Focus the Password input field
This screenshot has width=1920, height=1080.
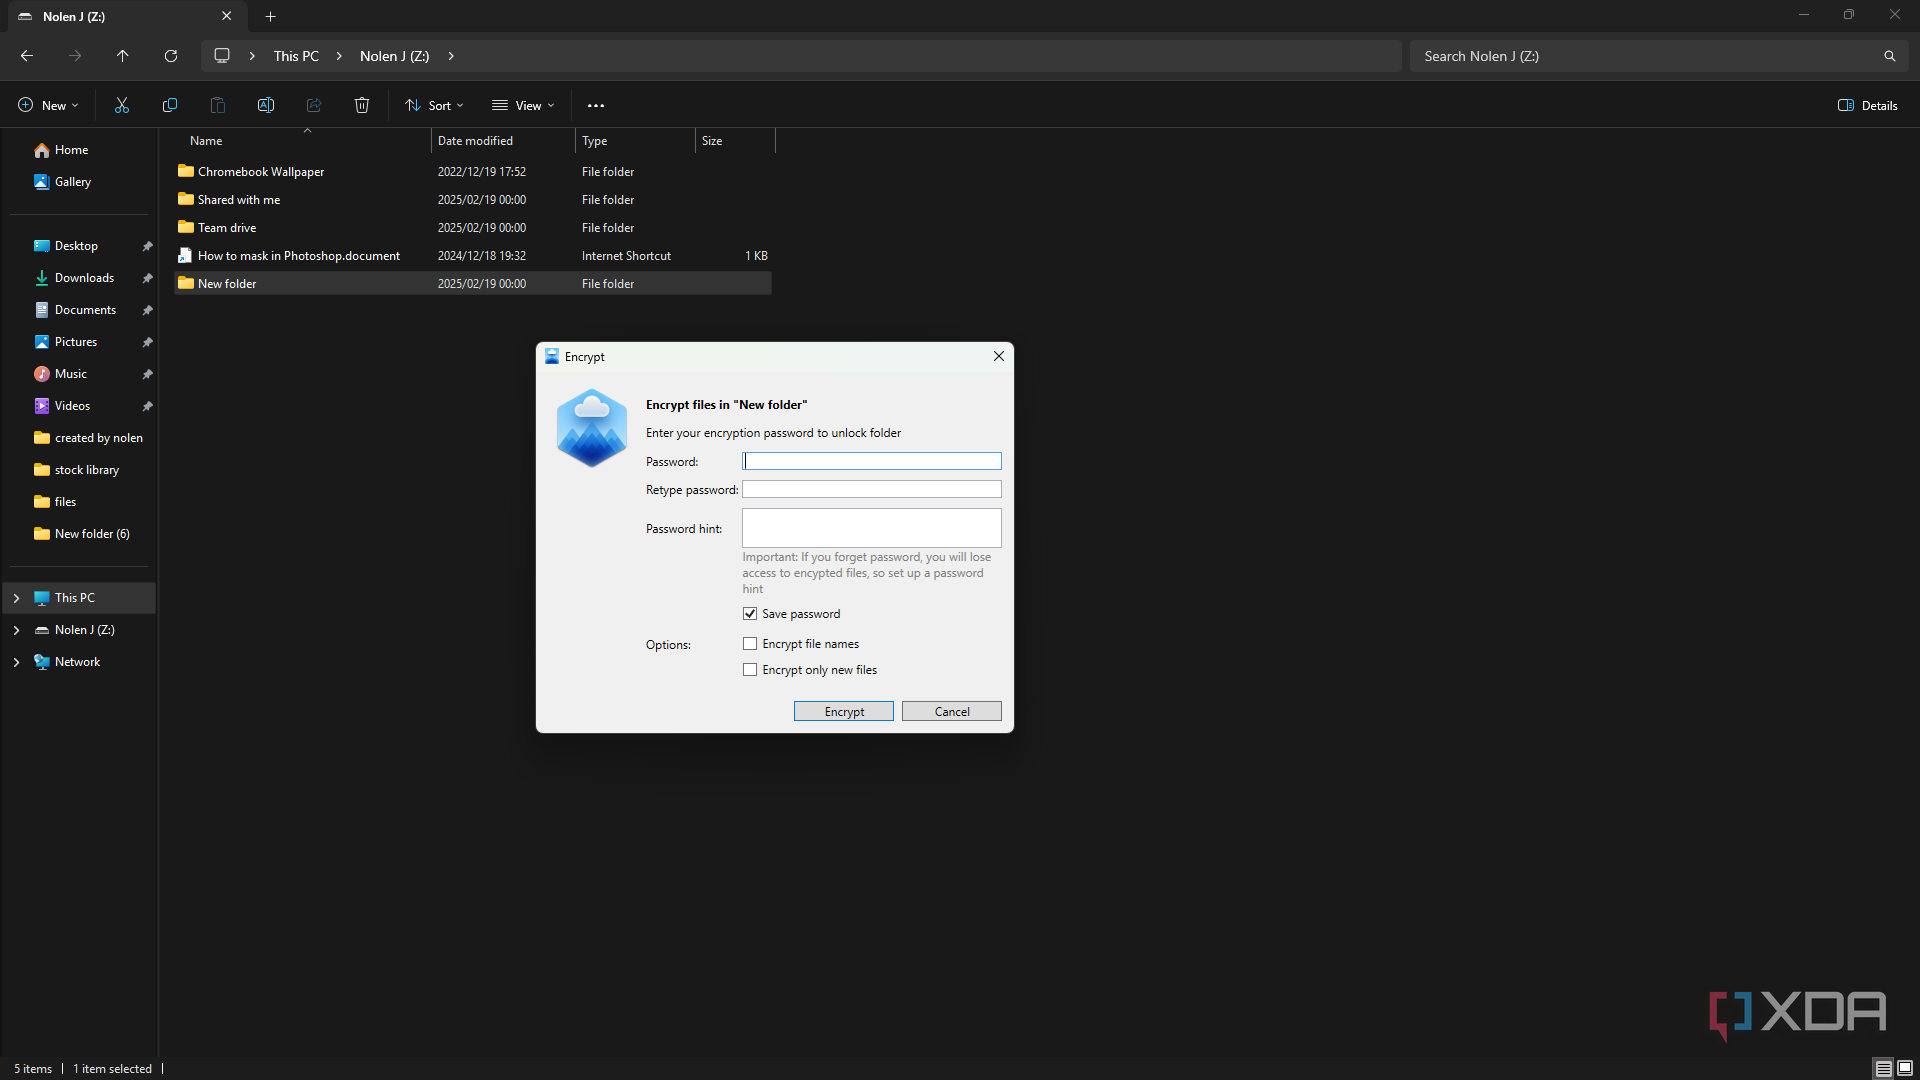(872, 461)
